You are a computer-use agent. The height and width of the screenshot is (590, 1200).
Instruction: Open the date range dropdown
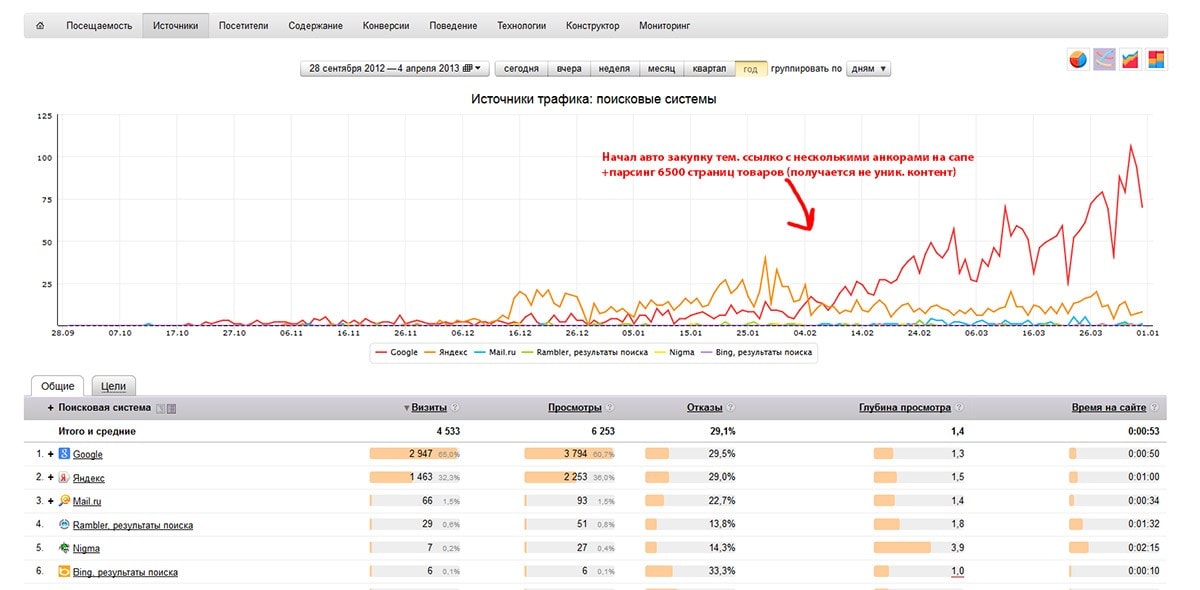[x=394, y=69]
